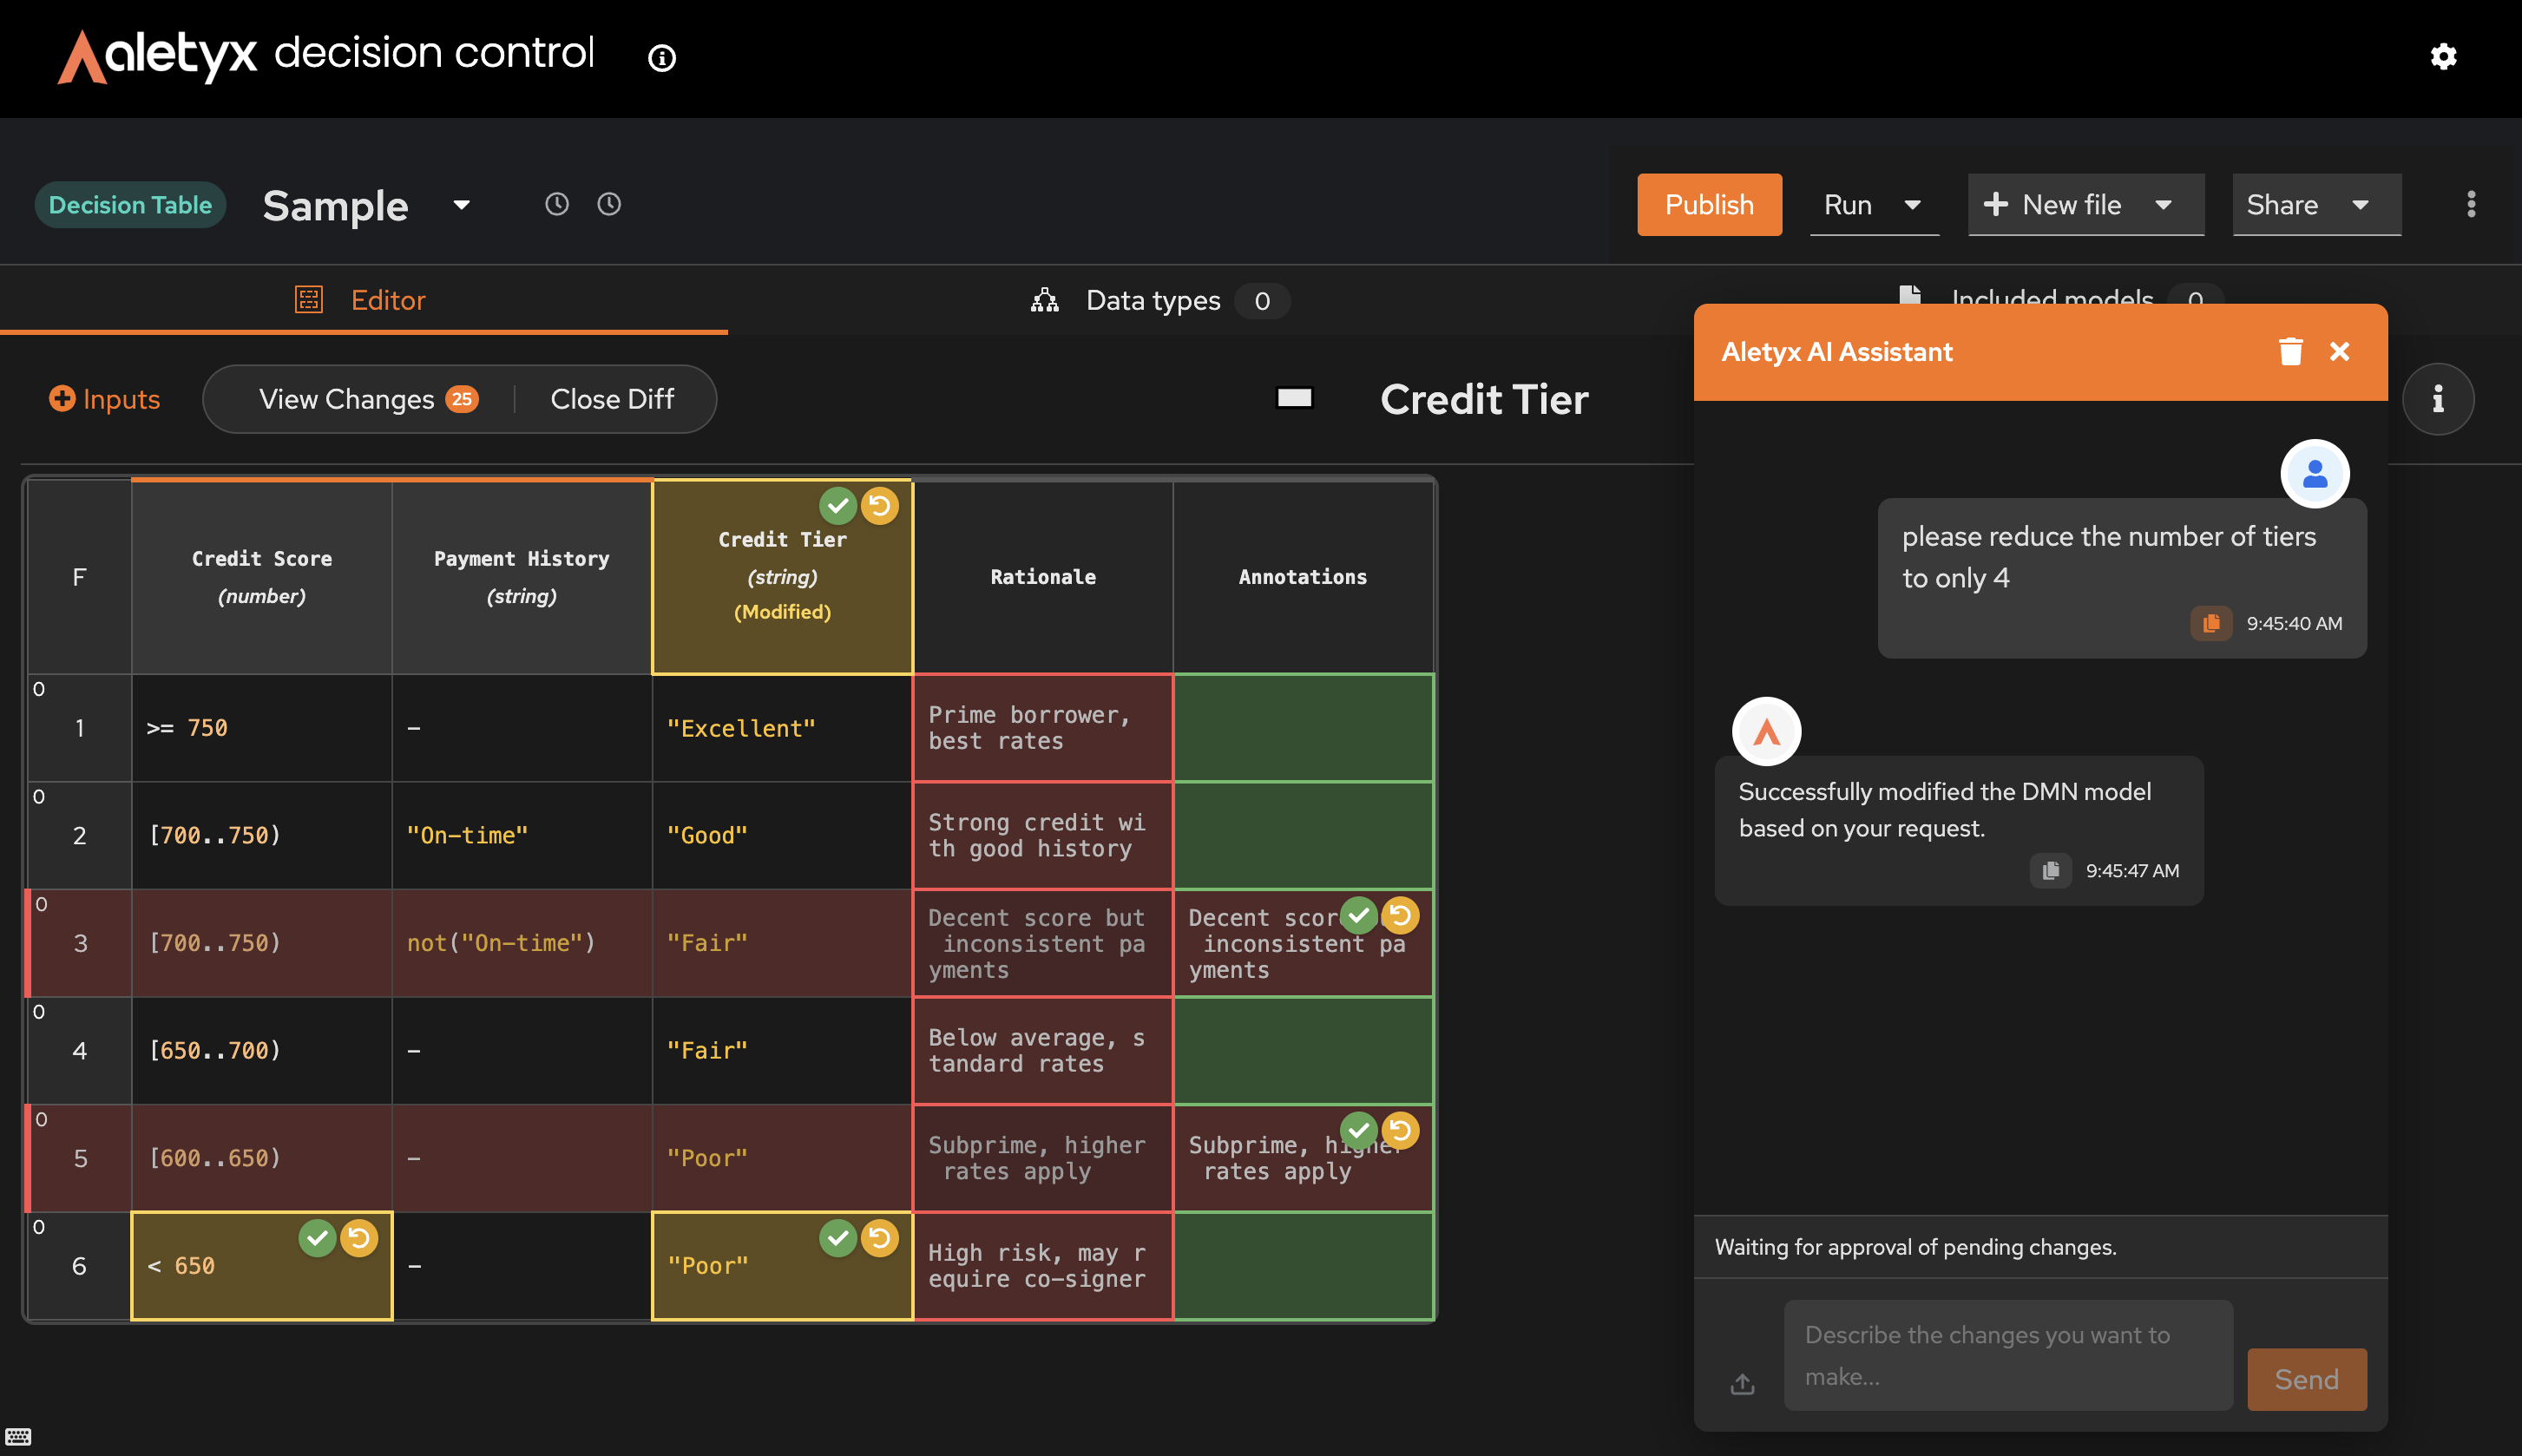Viewport: 2522px width, 1456px height.
Task: Click the first history clock icon
Action: coord(557,205)
